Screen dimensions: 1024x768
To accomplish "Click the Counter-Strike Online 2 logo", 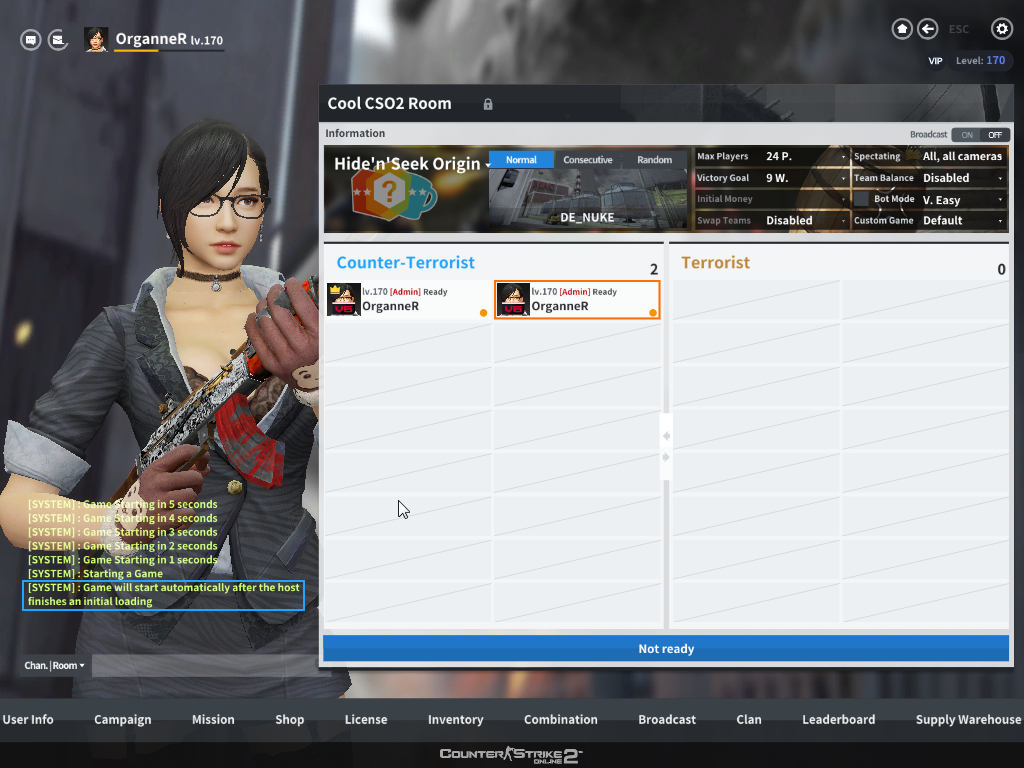I will [511, 756].
